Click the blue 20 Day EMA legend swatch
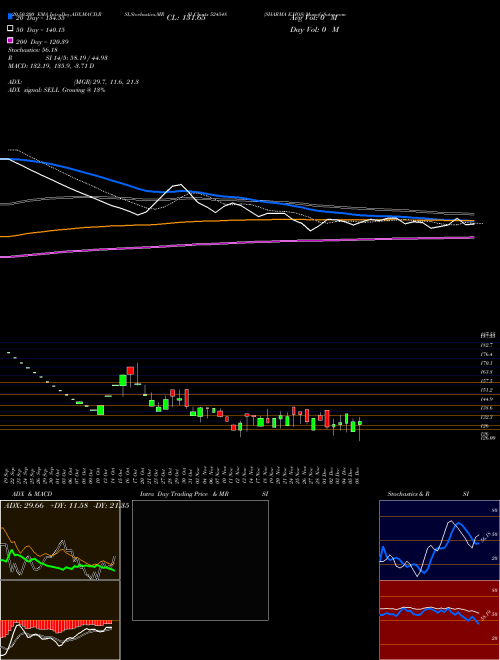The height and width of the screenshot is (660, 500). point(10,16)
